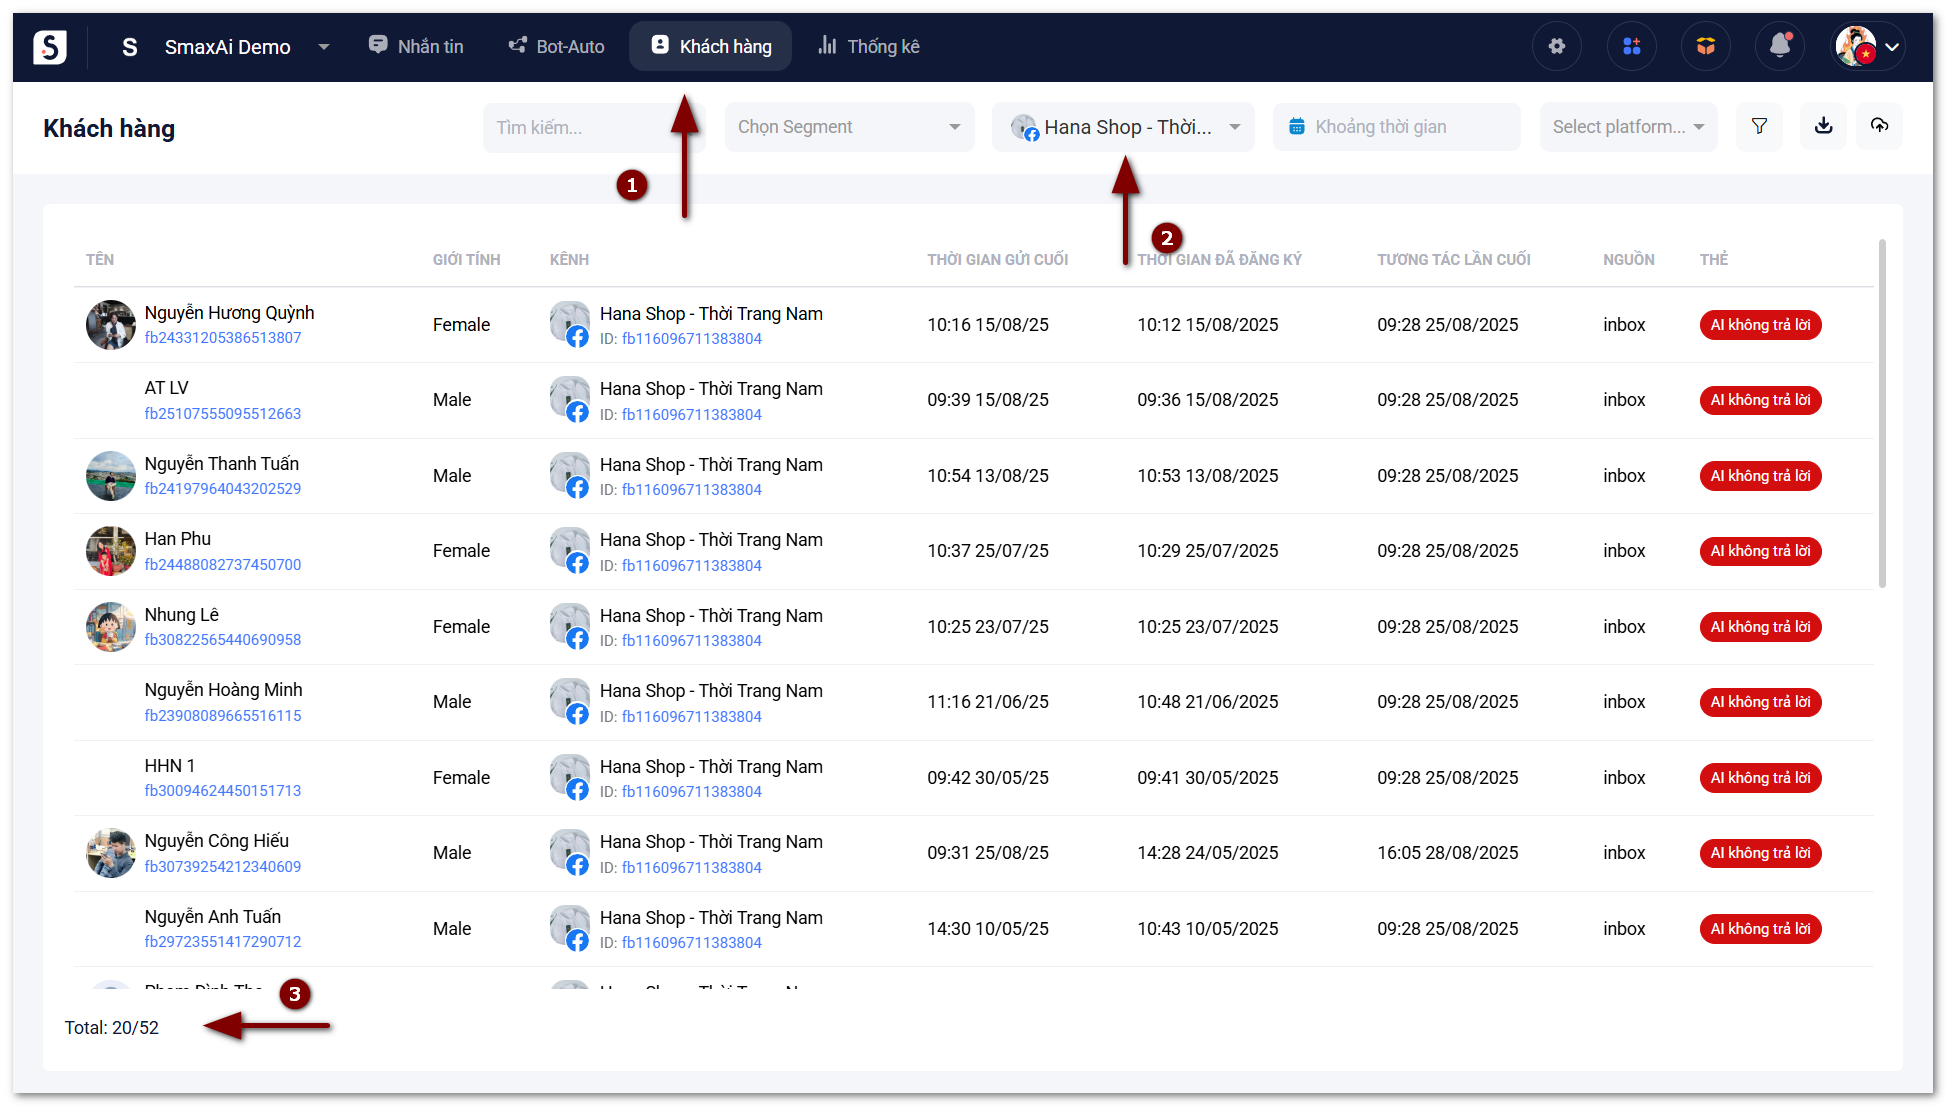Open customer link fb24331205386513807
The width and height of the screenshot is (1946, 1106).
(222, 338)
